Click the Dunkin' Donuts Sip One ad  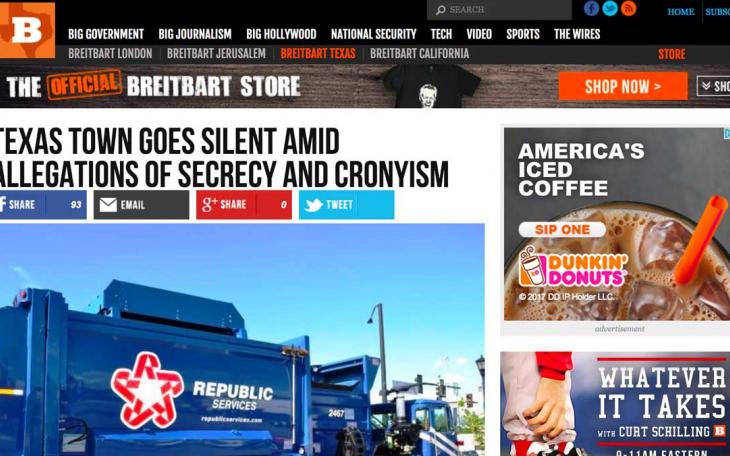tap(617, 224)
